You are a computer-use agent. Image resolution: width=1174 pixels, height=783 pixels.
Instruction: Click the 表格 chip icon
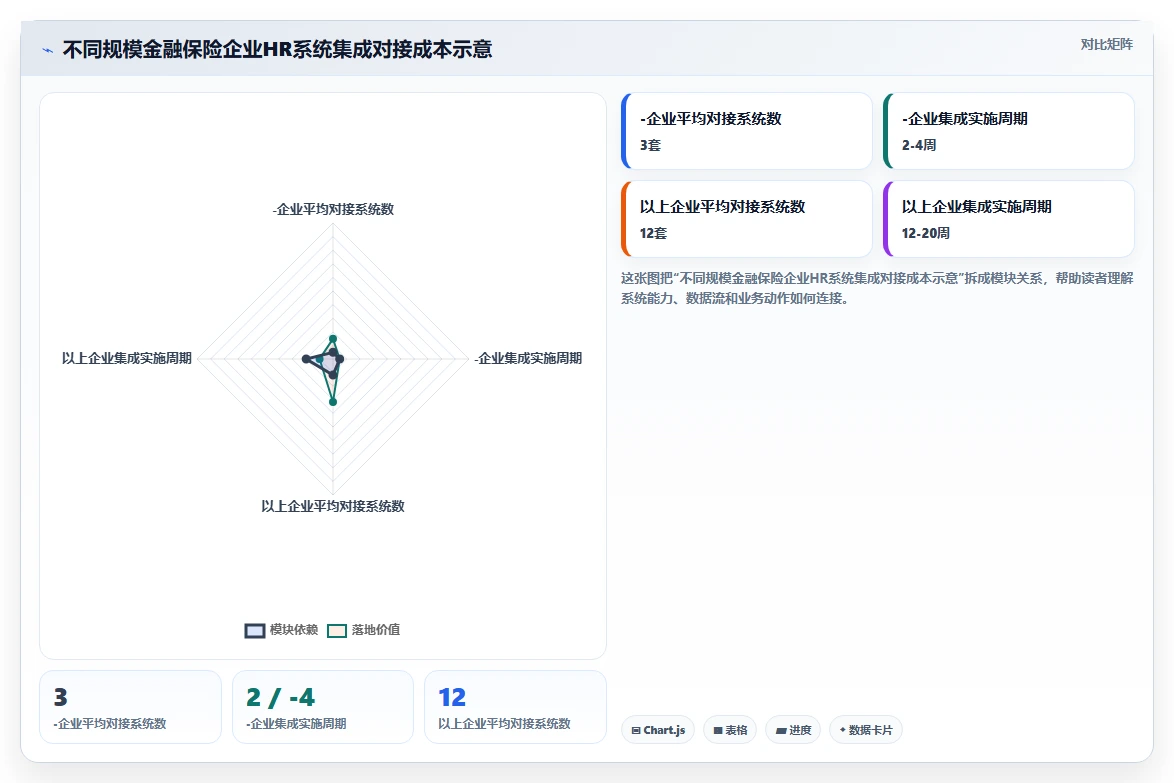[x=718, y=731]
